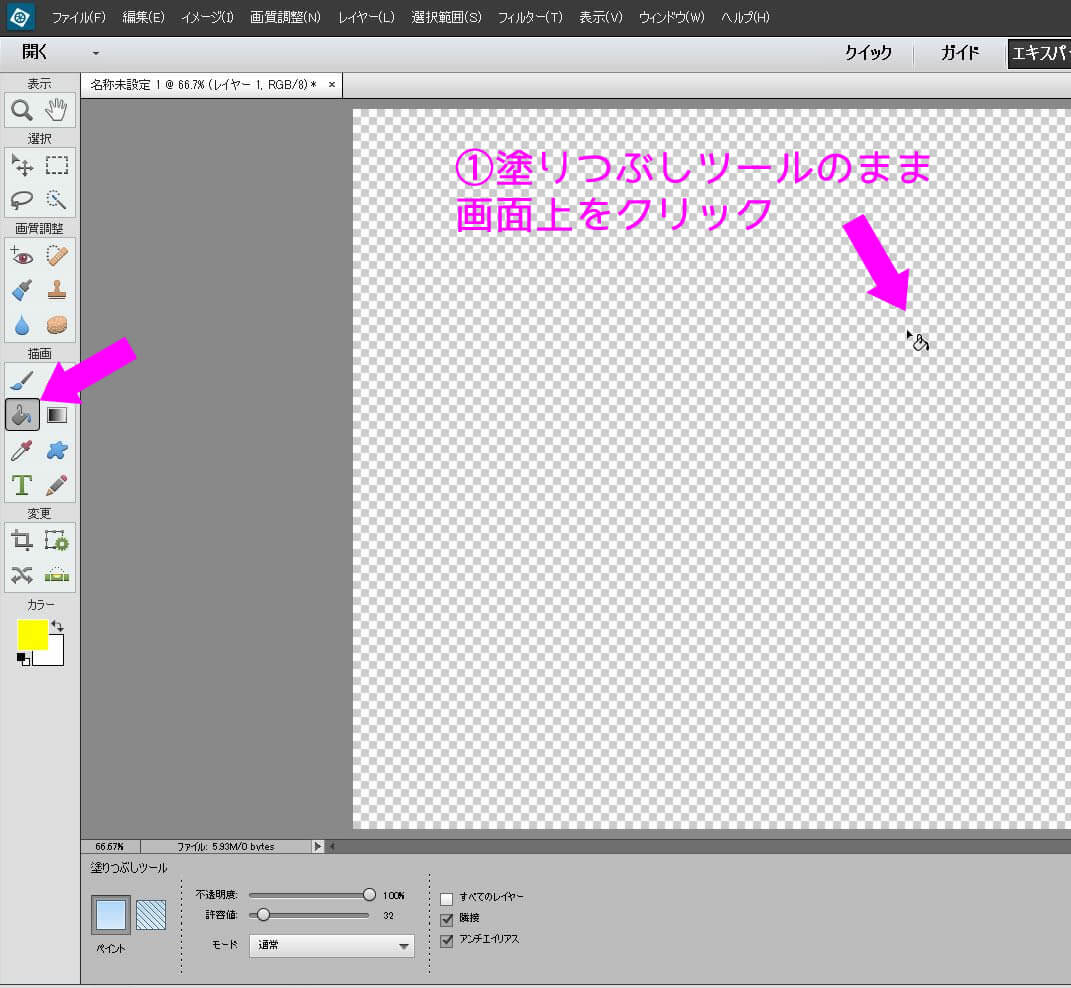Choose the Rectangular Marquee selection tool

(x=58, y=166)
